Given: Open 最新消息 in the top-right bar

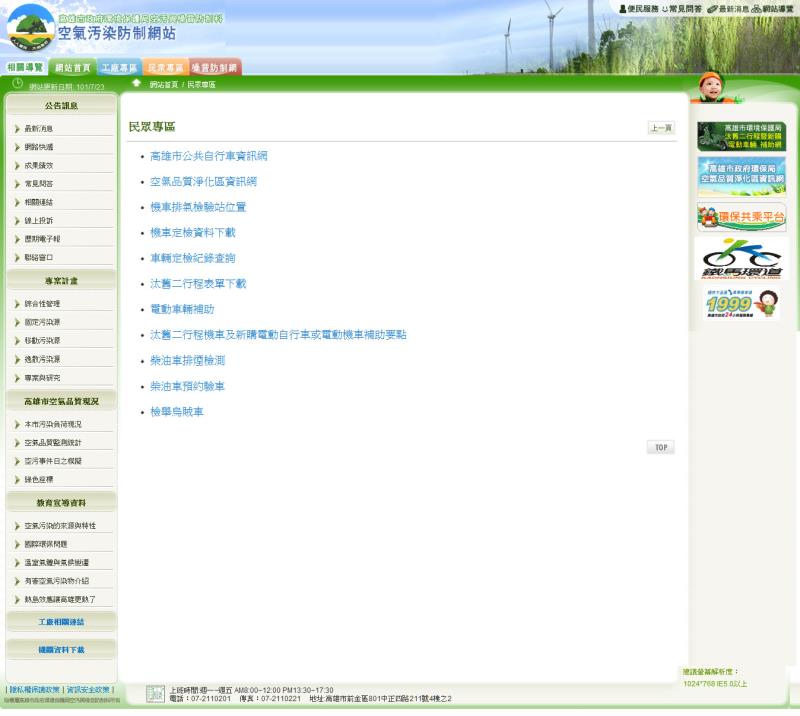Looking at the screenshot, I should pyautogui.click(x=728, y=9).
